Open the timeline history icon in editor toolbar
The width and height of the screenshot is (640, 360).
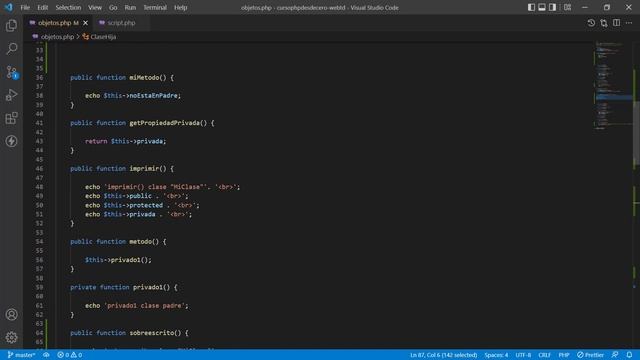(x=591, y=23)
